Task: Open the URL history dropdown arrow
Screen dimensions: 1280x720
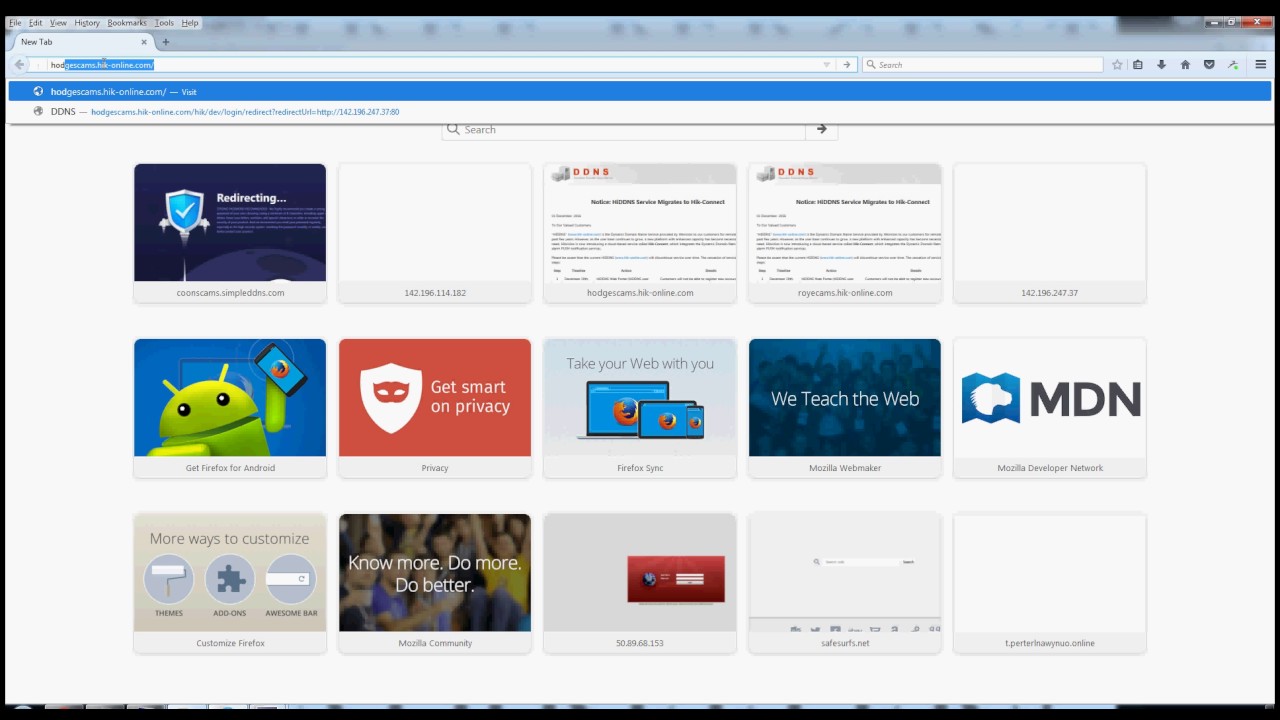Action: pyautogui.click(x=826, y=64)
